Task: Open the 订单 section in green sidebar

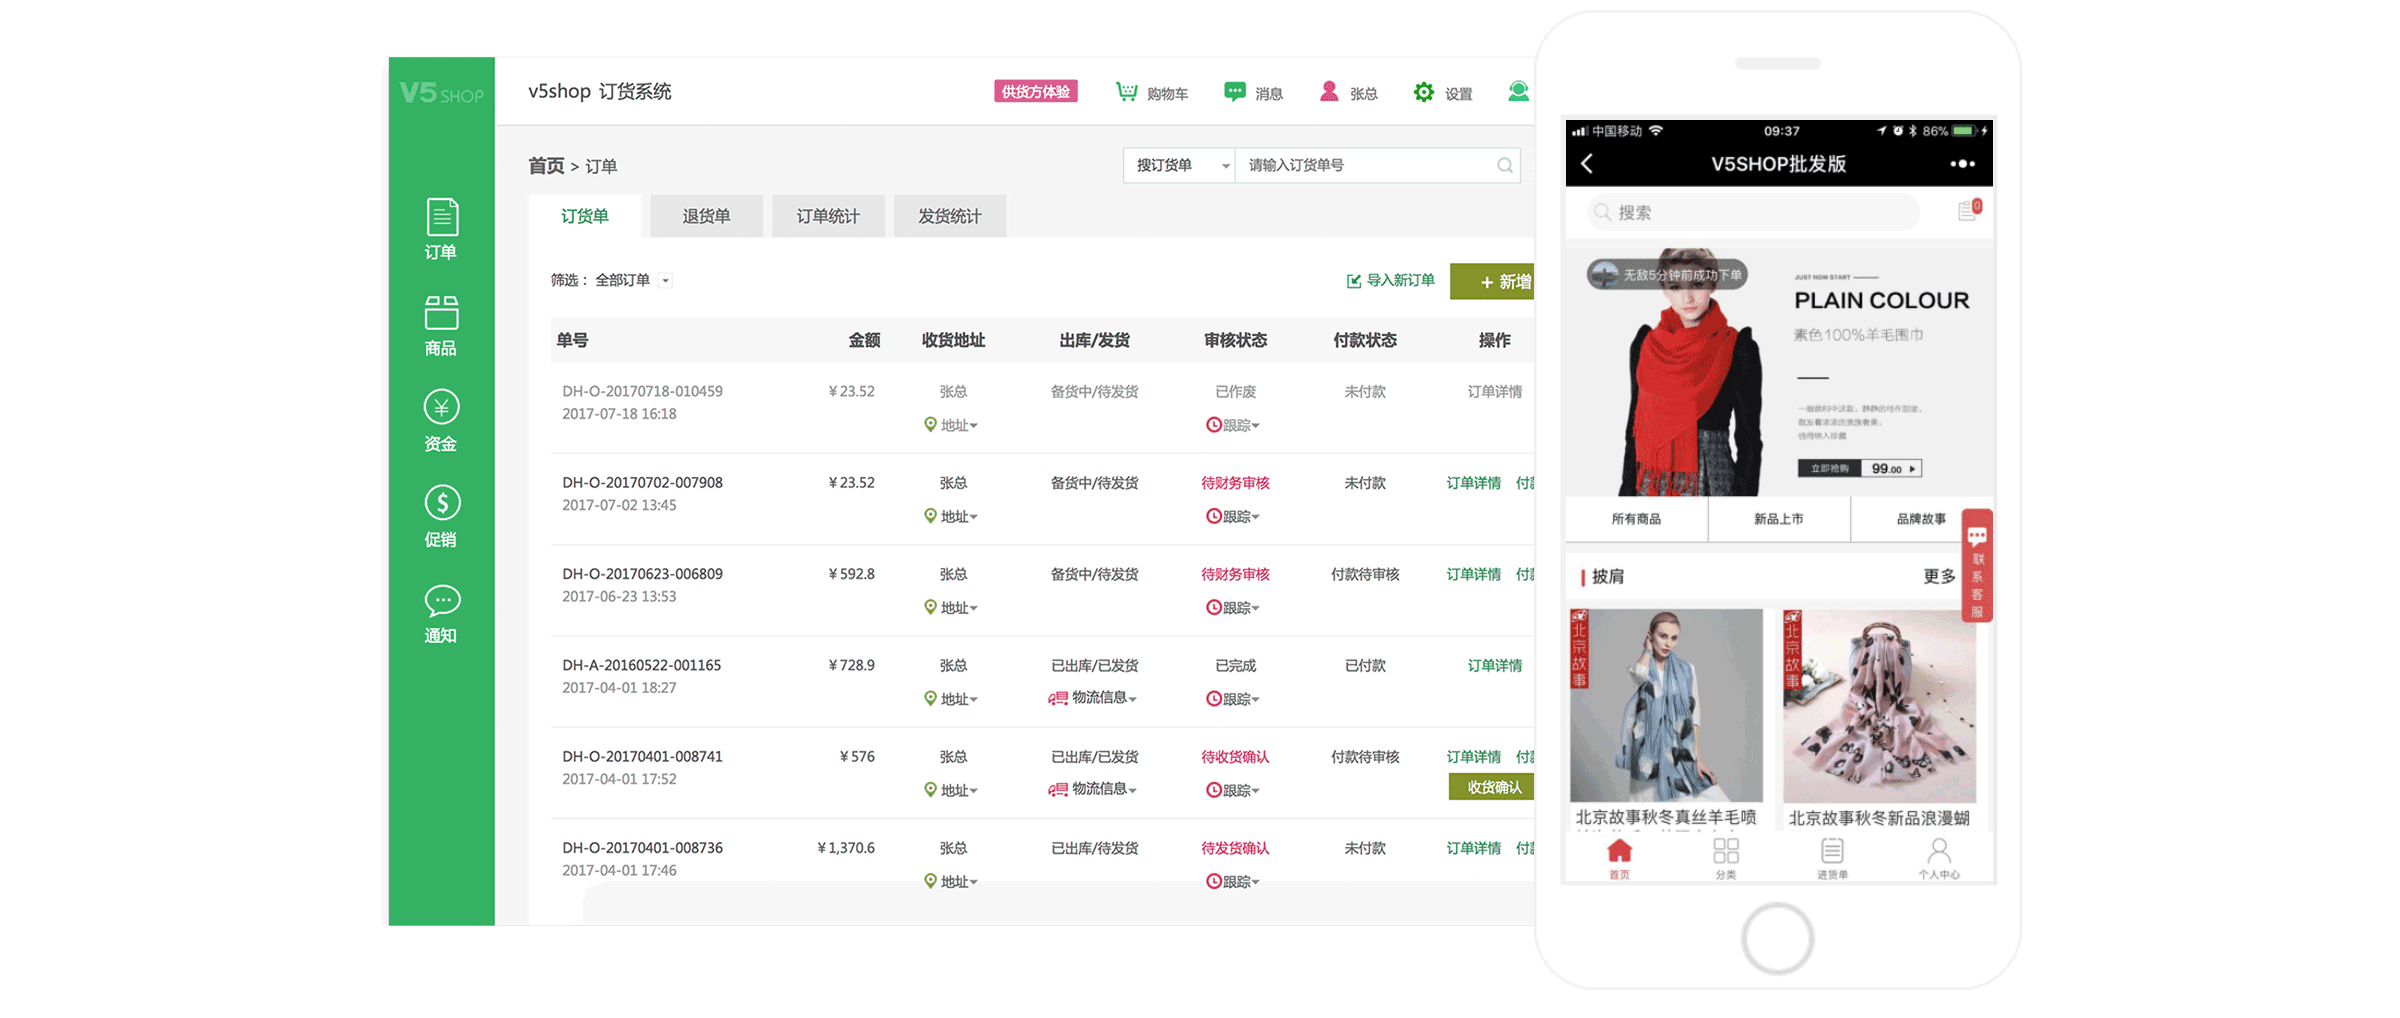Action: click(441, 229)
